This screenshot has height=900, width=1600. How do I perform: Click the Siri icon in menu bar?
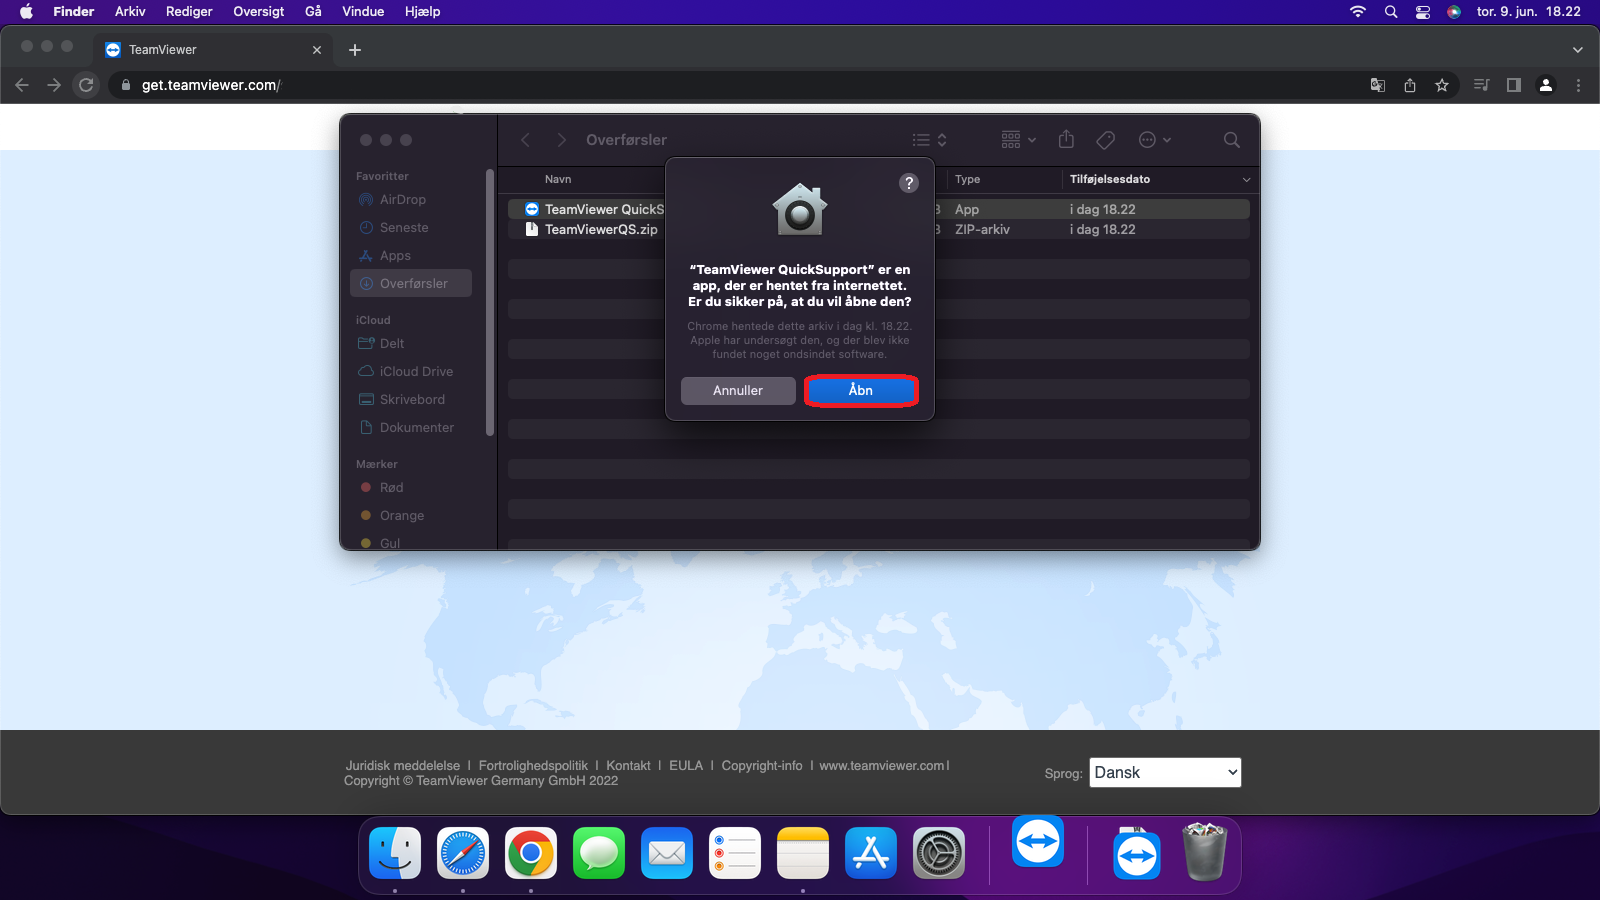[1454, 12]
